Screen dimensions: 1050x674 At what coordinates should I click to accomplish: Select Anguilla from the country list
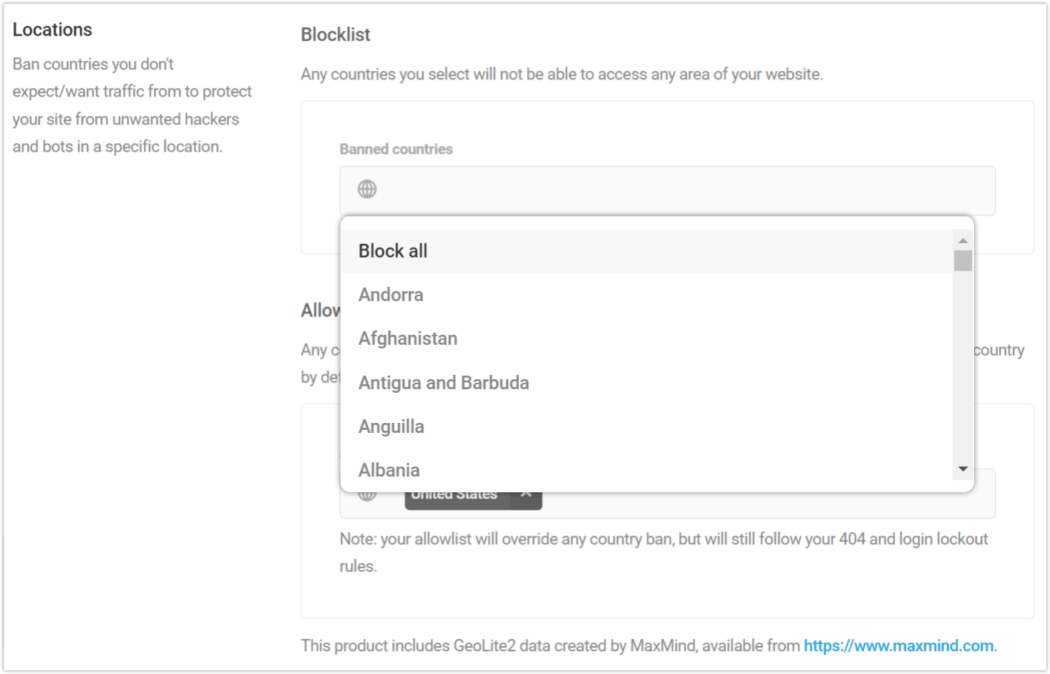[x=391, y=426]
